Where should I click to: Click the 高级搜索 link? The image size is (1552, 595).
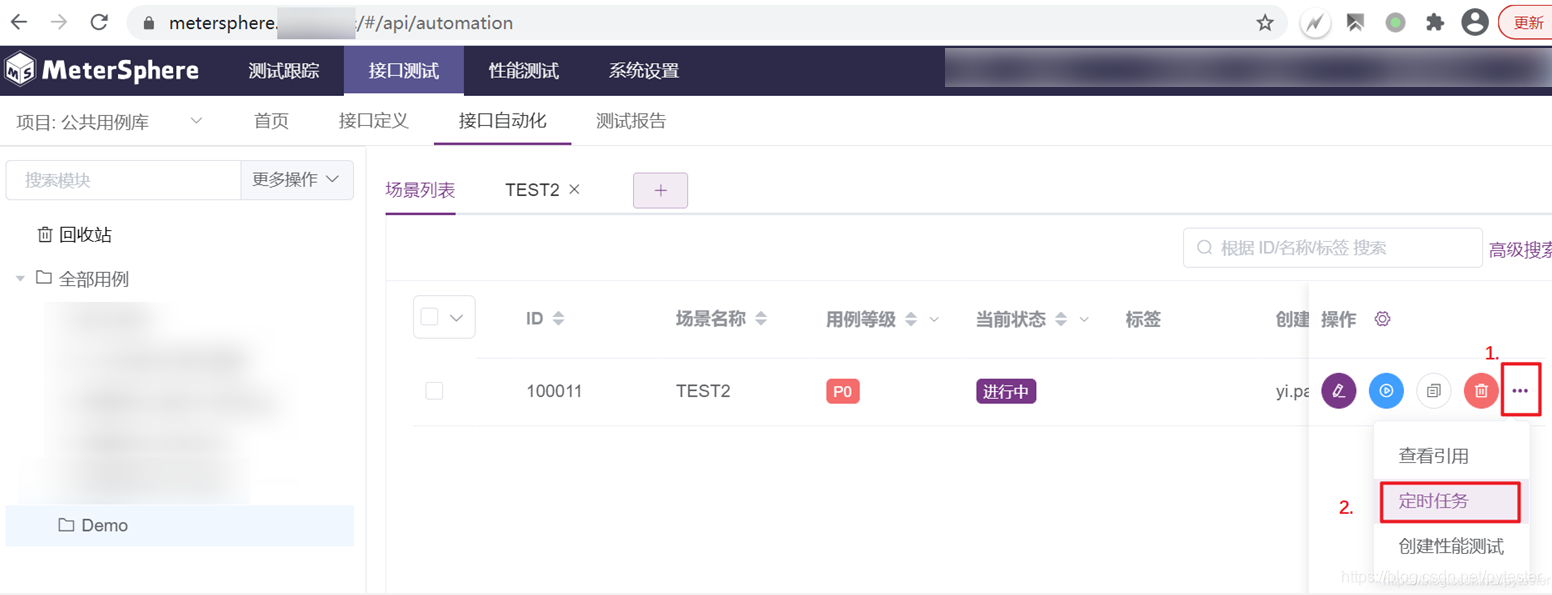click(x=1520, y=250)
